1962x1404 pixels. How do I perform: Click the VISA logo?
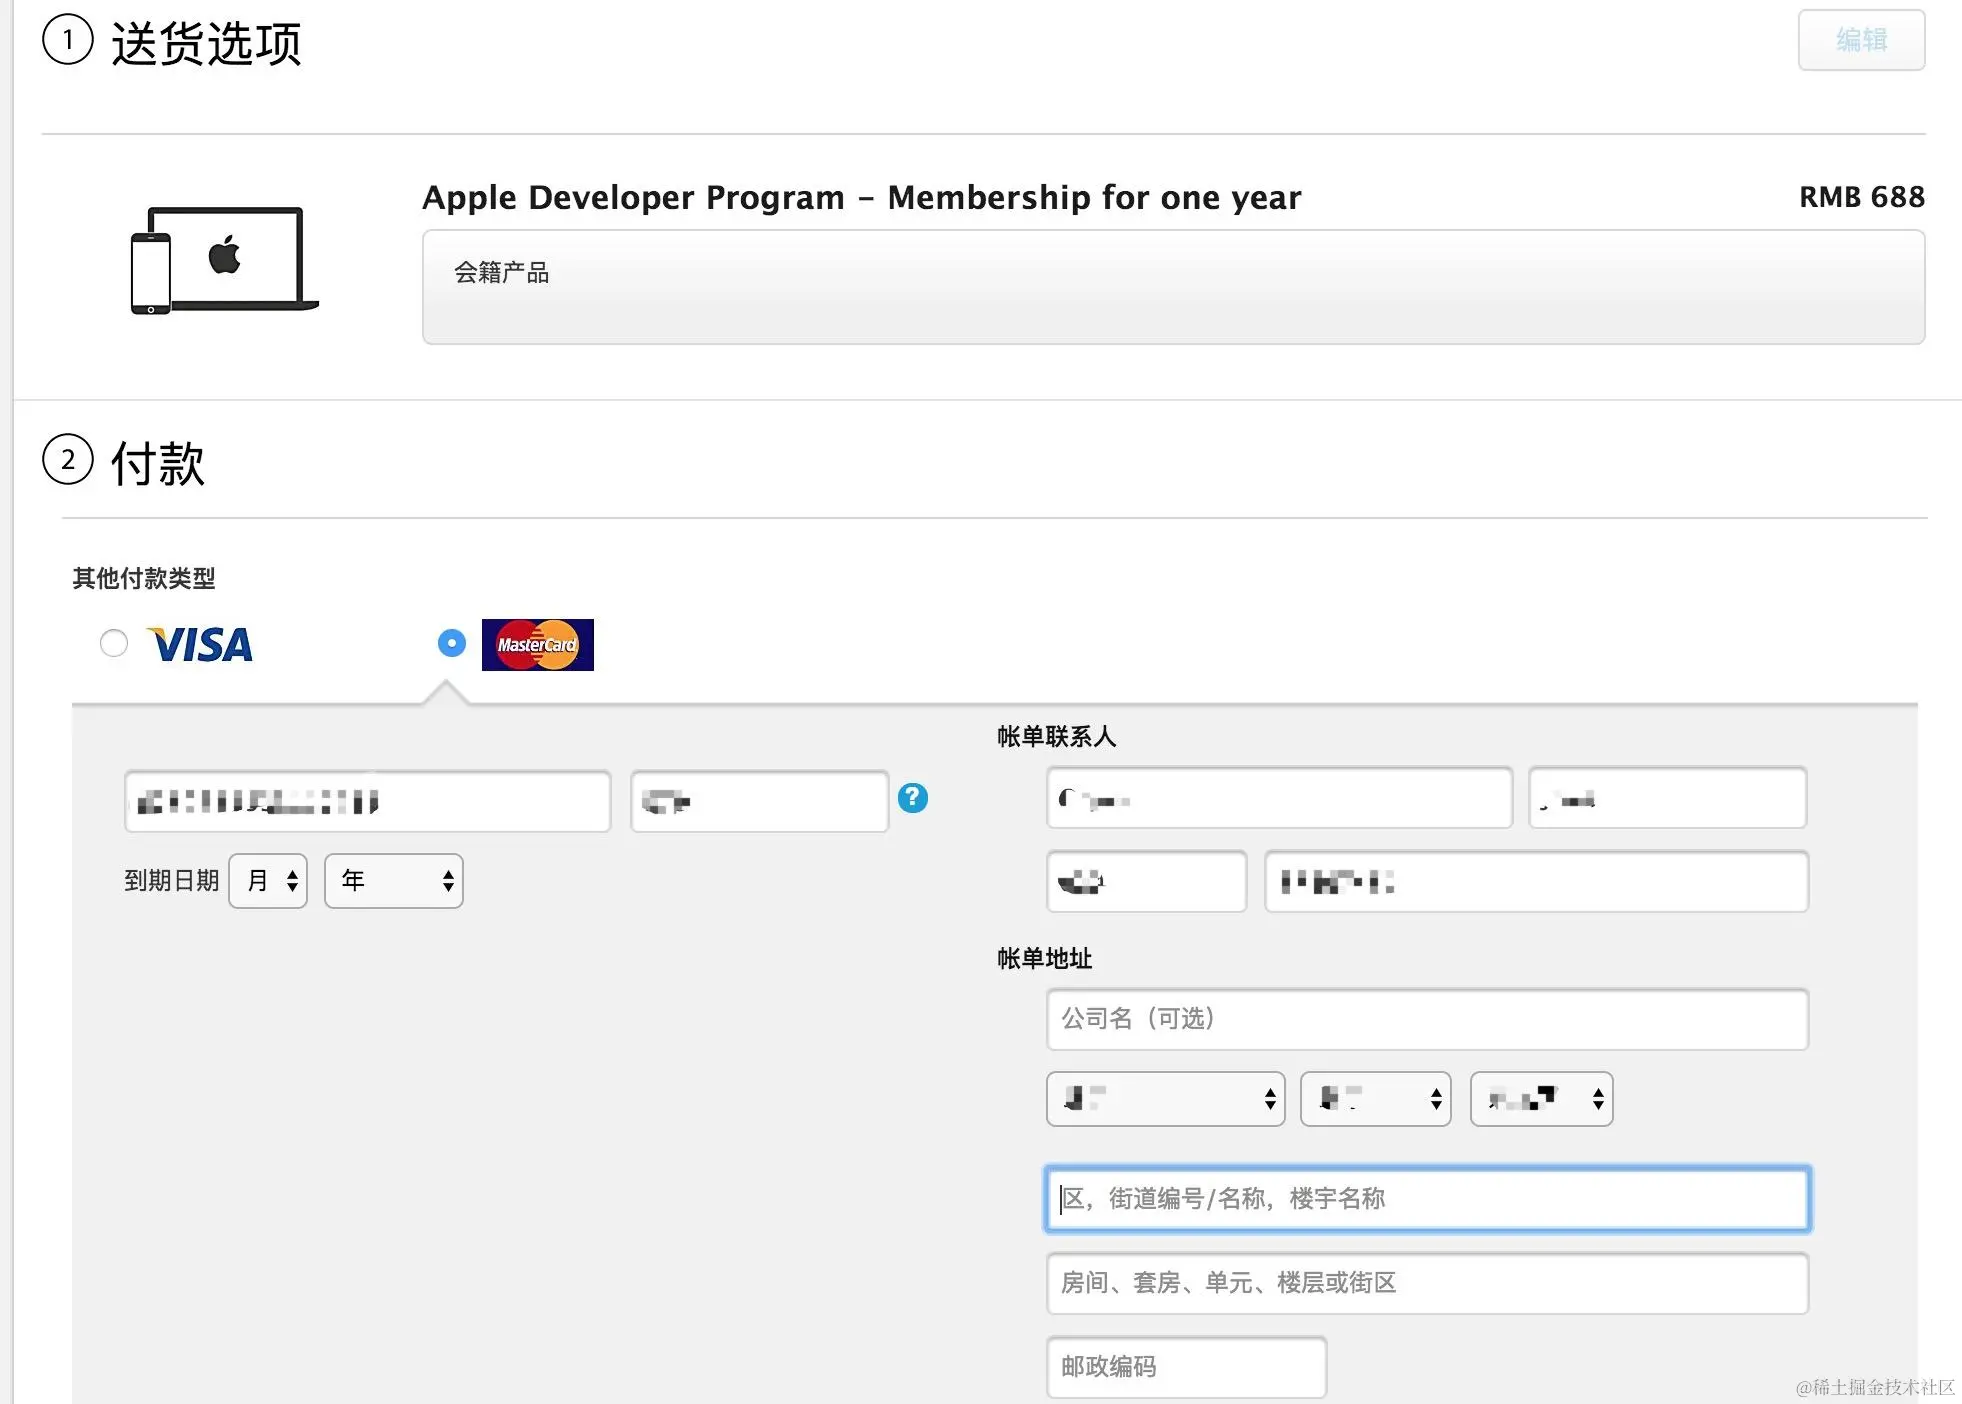[200, 645]
